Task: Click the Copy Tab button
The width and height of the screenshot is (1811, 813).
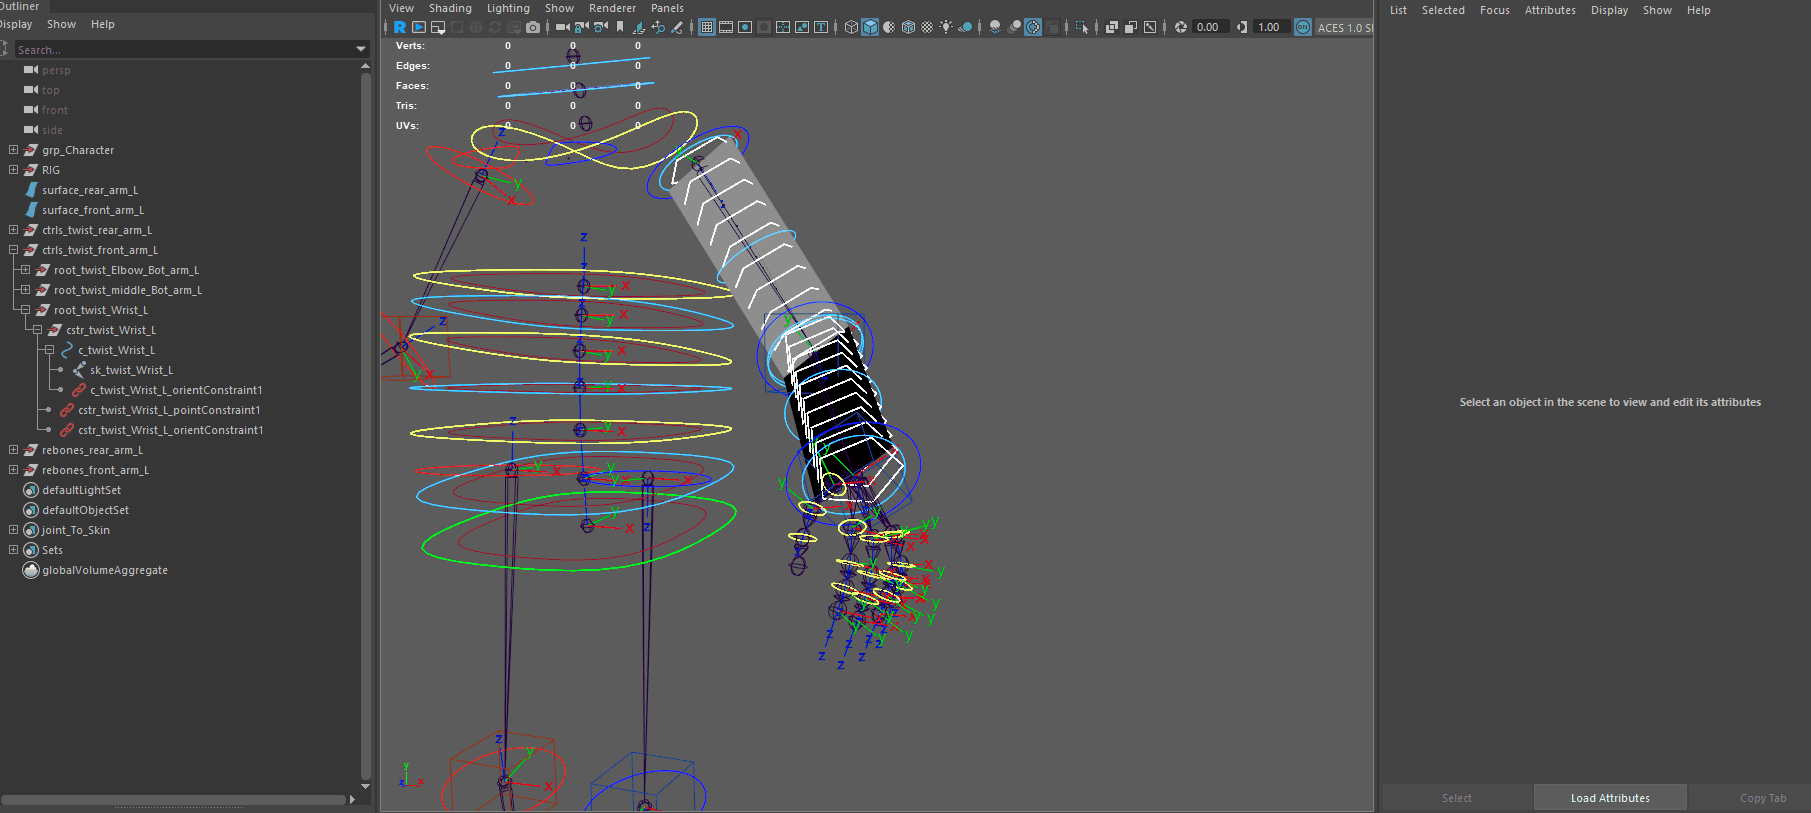Action: pyautogui.click(x=1763, y=798)
